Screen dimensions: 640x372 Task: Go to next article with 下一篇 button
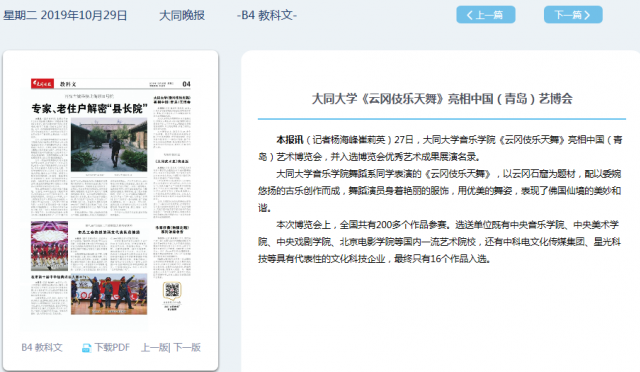(573, 15)
